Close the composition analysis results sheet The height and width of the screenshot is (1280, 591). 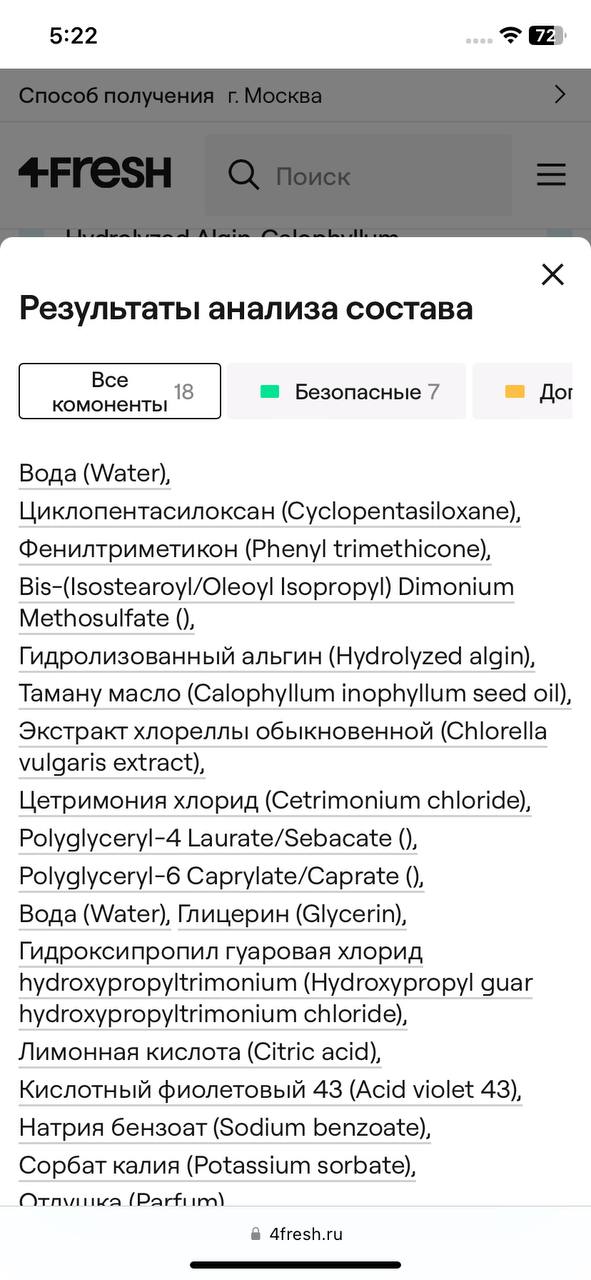552,274
